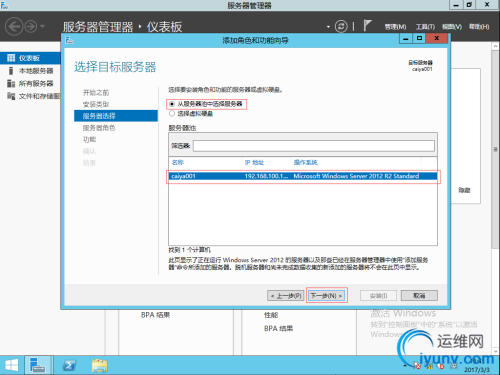Viewport: 500px width, 375px height.
Task: Select 文件和存储服务 in the left sidebar
Action: click(39, 96)
